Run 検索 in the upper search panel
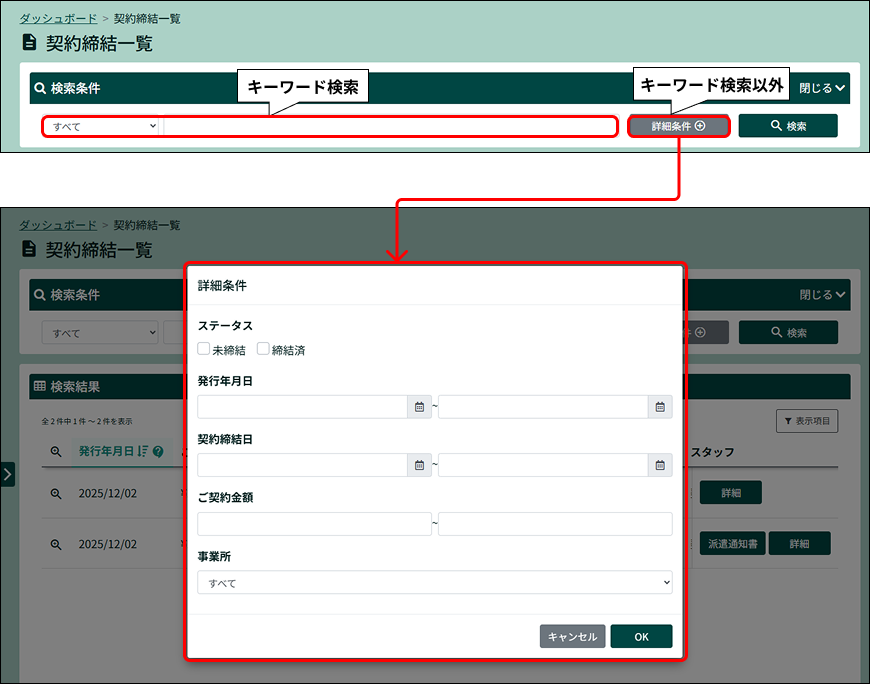Image resolution: width=870 pixels, height=684 pixels. [x=788, y=126]
